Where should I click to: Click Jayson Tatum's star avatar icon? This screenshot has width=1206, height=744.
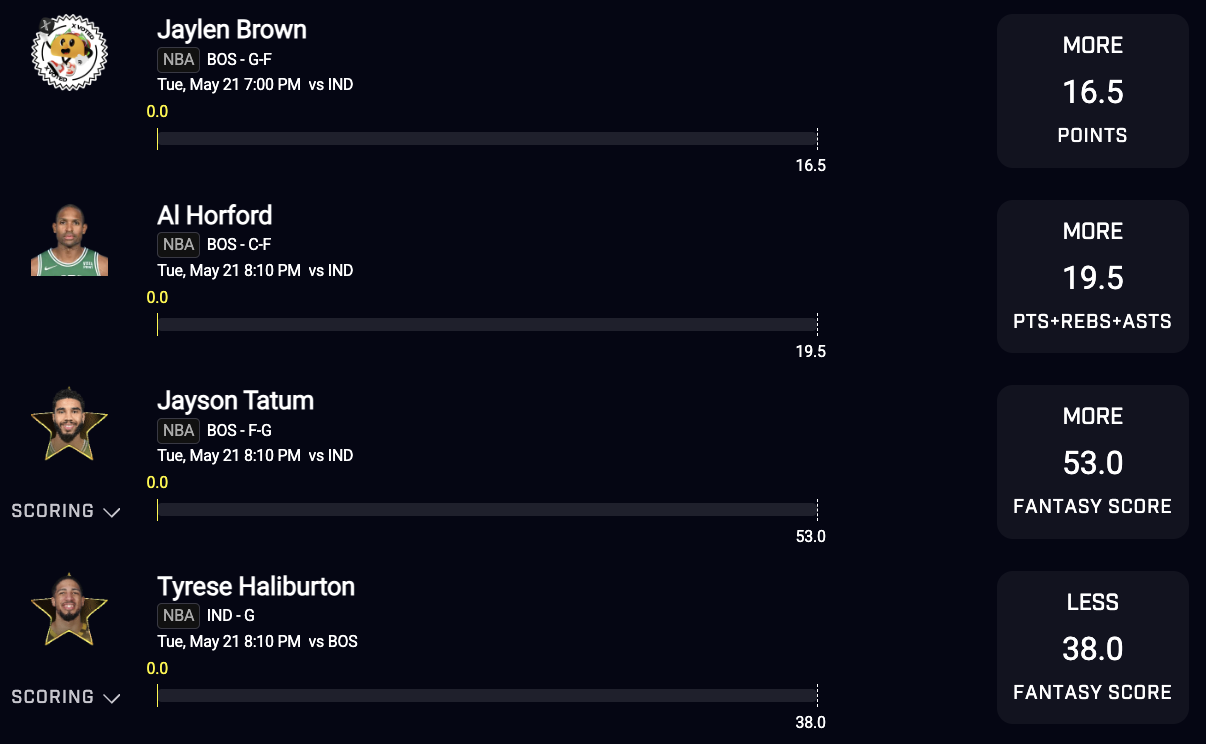[69, 424]
